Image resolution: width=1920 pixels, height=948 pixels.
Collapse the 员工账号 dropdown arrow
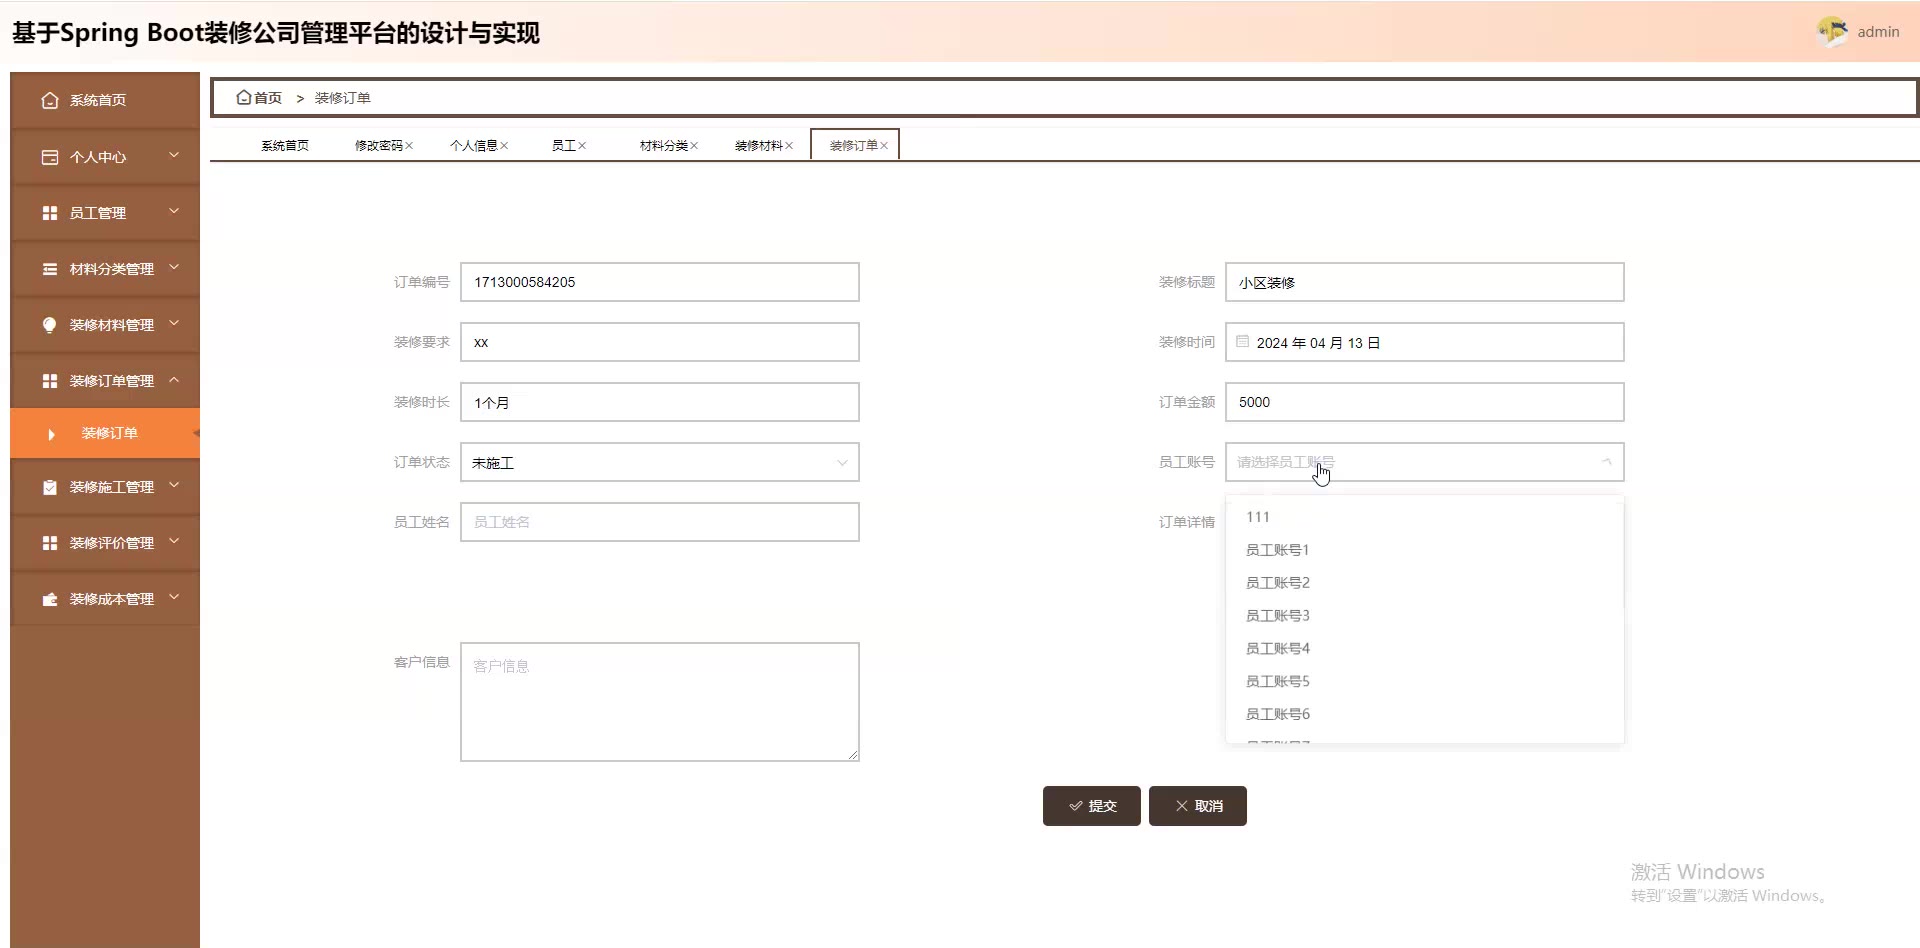click(1606, 462)
